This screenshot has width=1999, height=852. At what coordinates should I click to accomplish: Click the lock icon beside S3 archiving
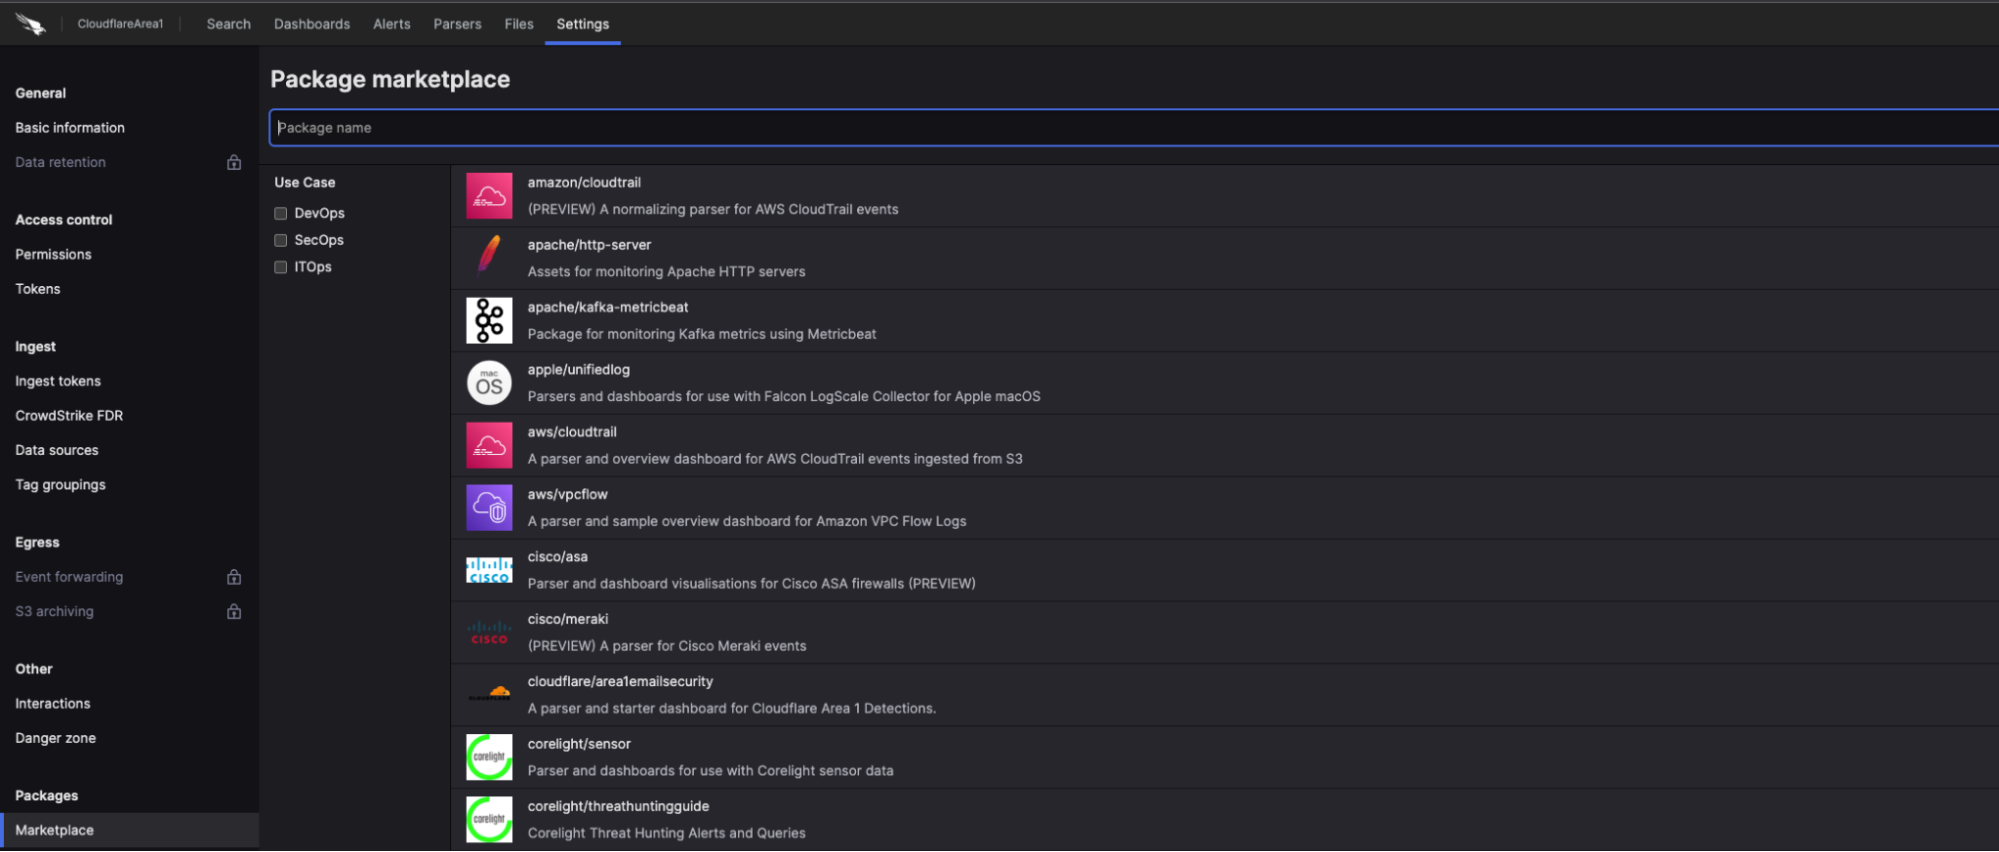click(x=234, y=611)
